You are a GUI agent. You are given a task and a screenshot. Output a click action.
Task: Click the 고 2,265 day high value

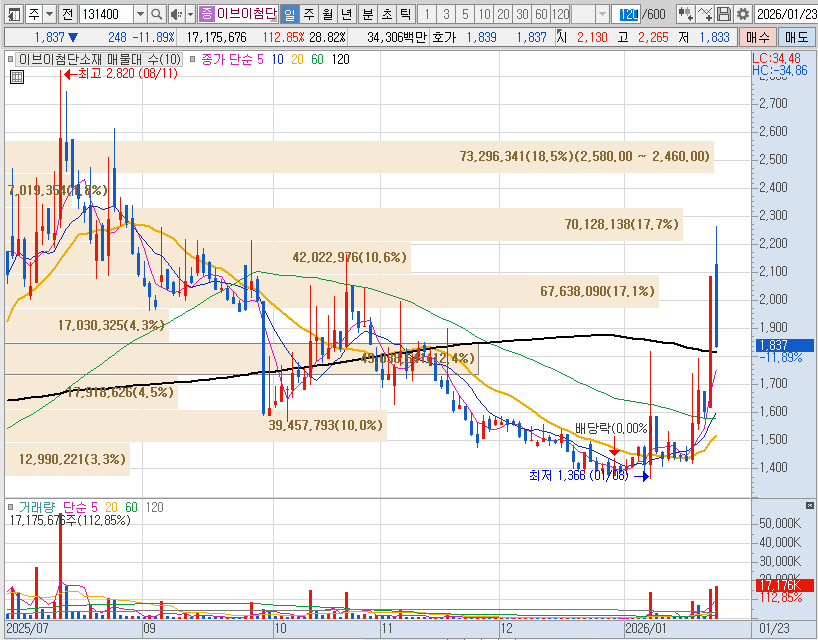click(x=653, y=37)
